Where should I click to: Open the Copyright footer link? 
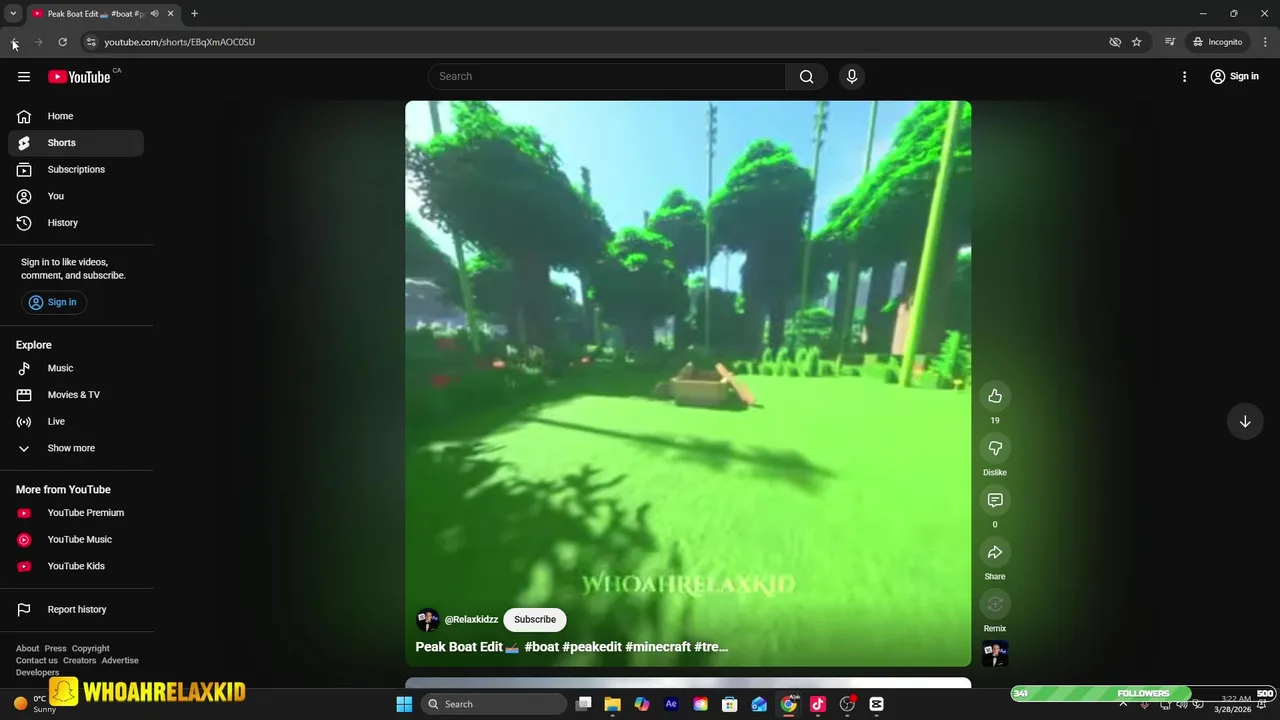tap(90, 649)
